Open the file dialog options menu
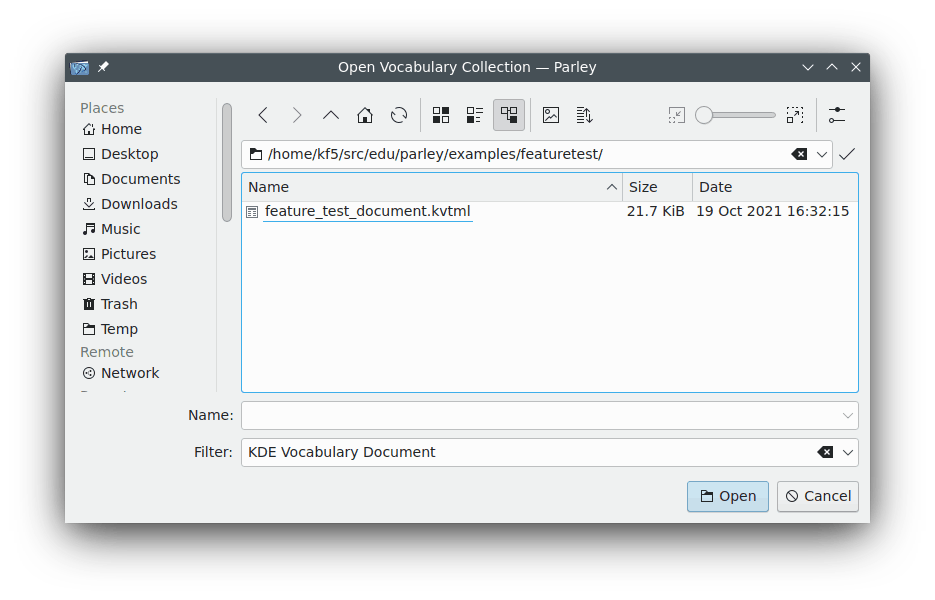 [x=837, y=115]
